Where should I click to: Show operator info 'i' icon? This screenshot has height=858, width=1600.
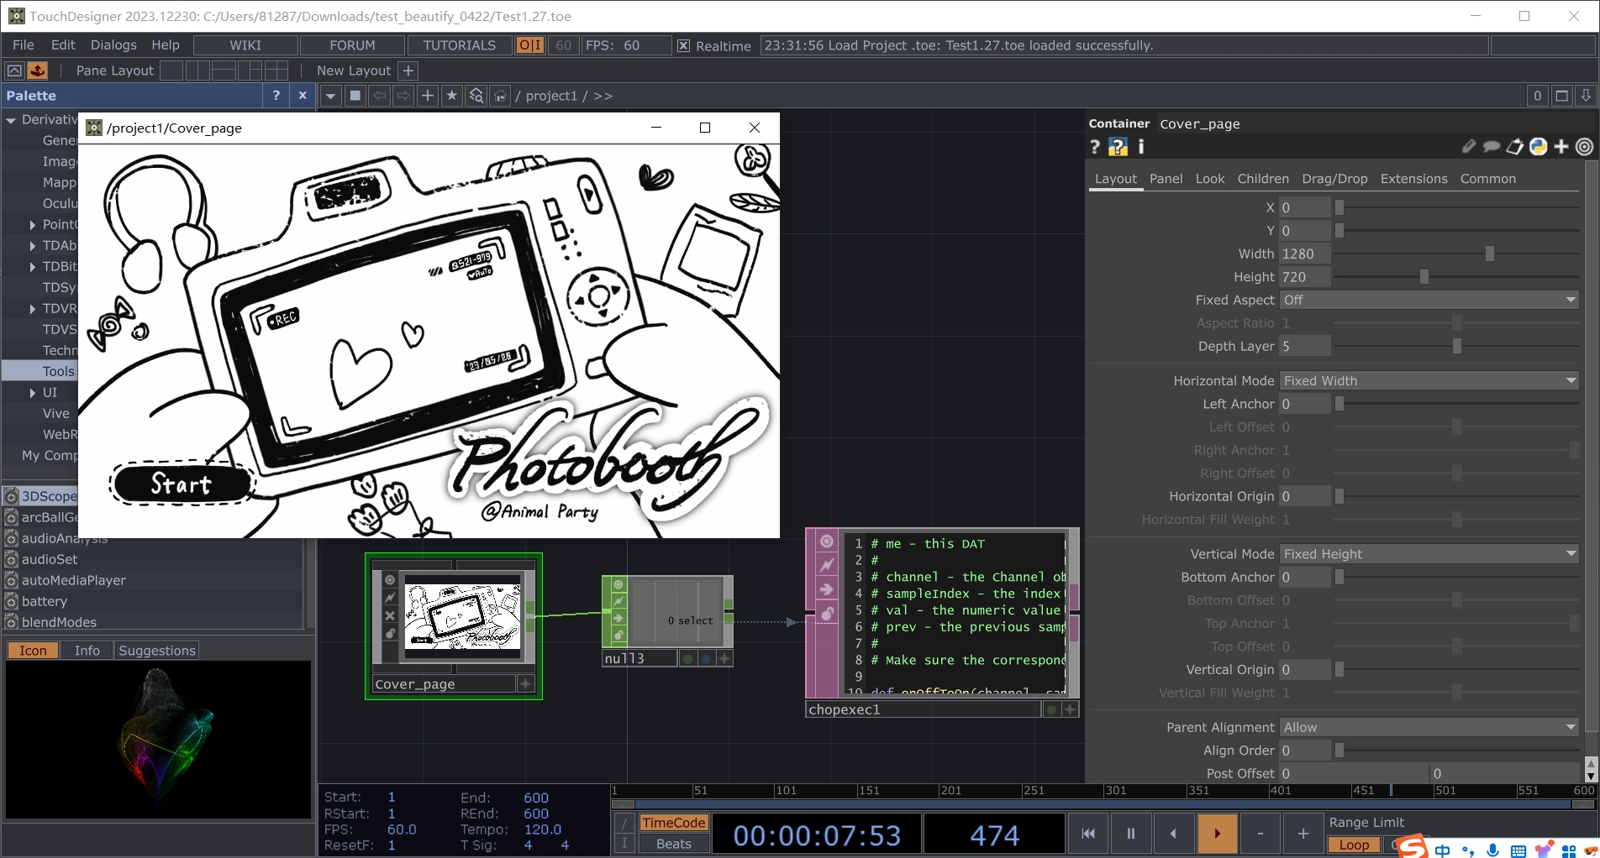tap(1141, 147)
